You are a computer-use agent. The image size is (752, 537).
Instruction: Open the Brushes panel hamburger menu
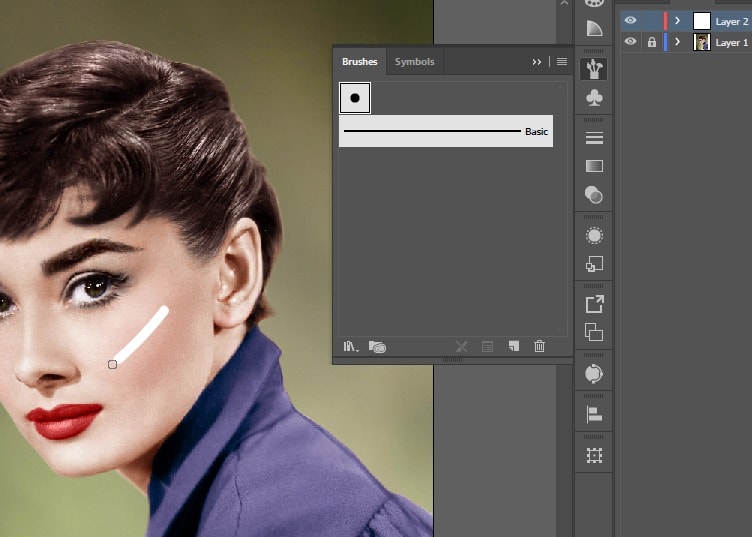[x=562, y=61]
